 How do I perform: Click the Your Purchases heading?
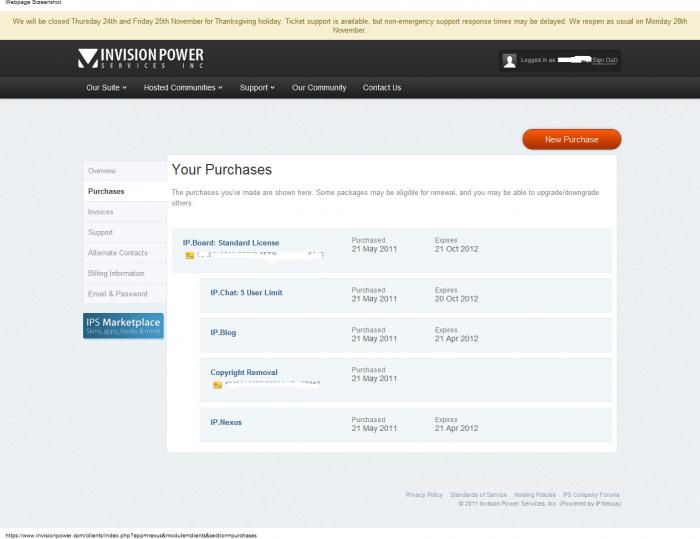(221, 170)
